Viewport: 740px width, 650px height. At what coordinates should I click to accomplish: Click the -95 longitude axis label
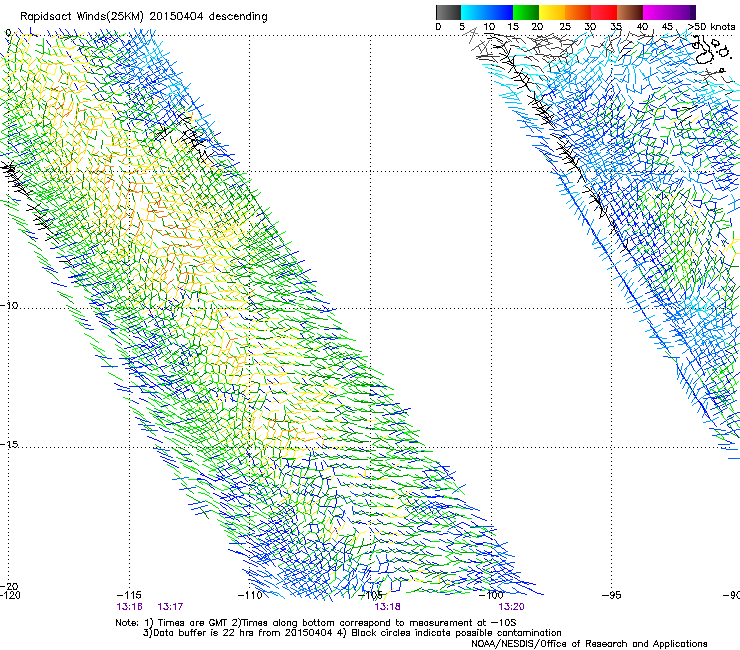coord(612,595)
